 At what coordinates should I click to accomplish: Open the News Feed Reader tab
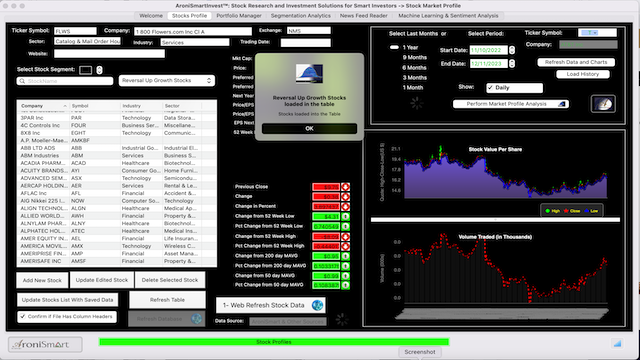tap(364, 16)
